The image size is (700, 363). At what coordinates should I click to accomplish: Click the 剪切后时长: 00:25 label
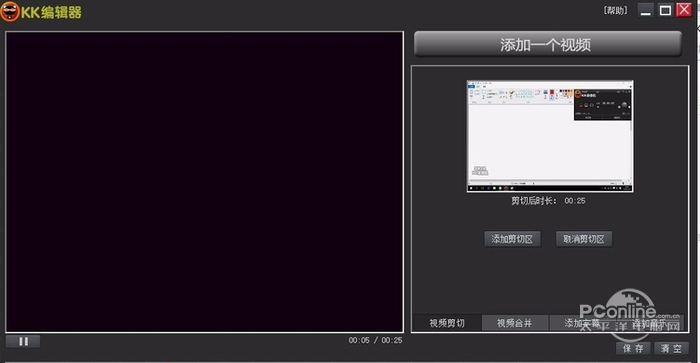coord(548,201)
